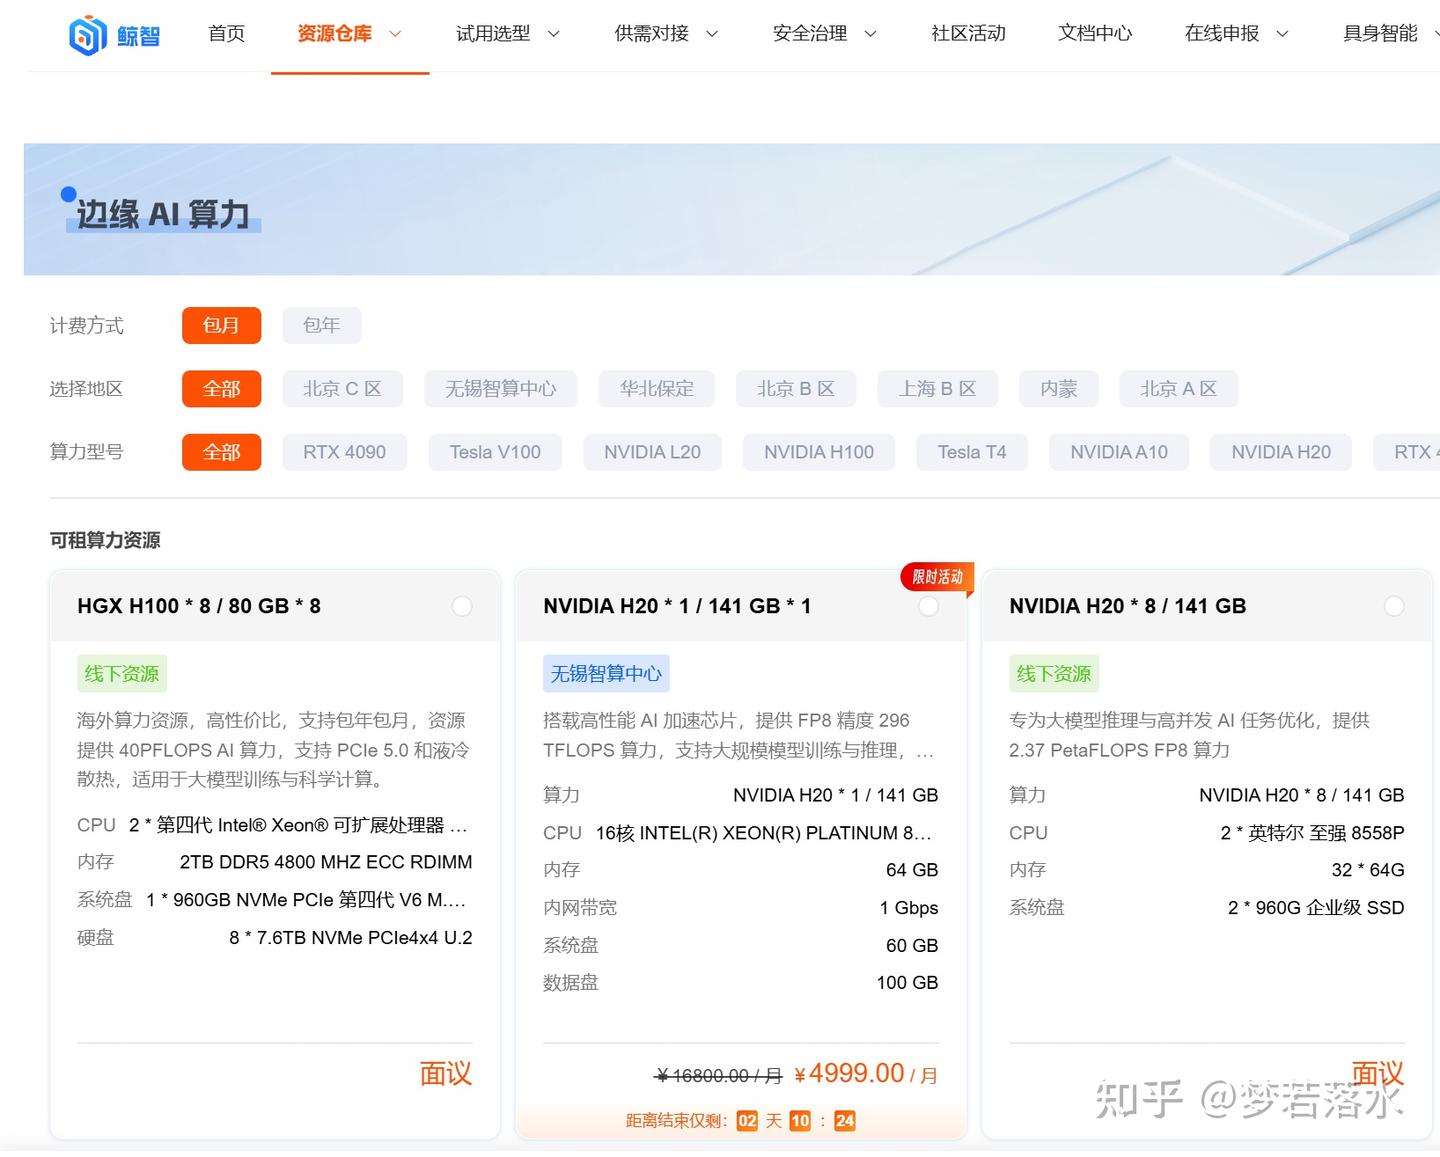Click the 100 GB 数据盘 value
Screen dimensions: 1440x1157
pos(907,983)
